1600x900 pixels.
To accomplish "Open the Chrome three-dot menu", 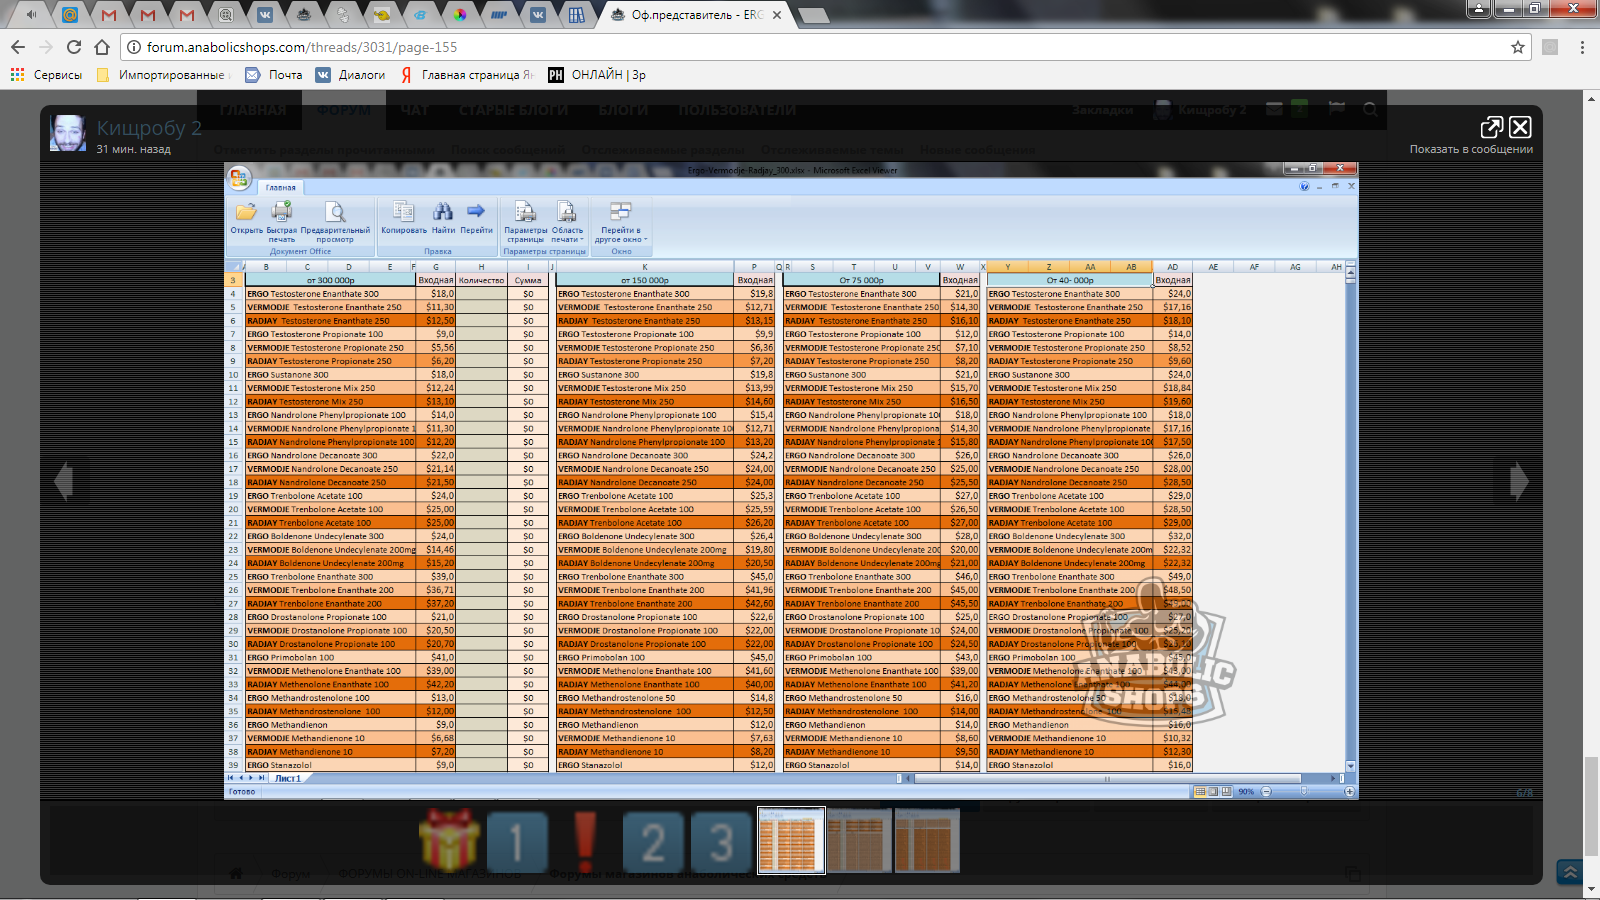I will 1582,47.
